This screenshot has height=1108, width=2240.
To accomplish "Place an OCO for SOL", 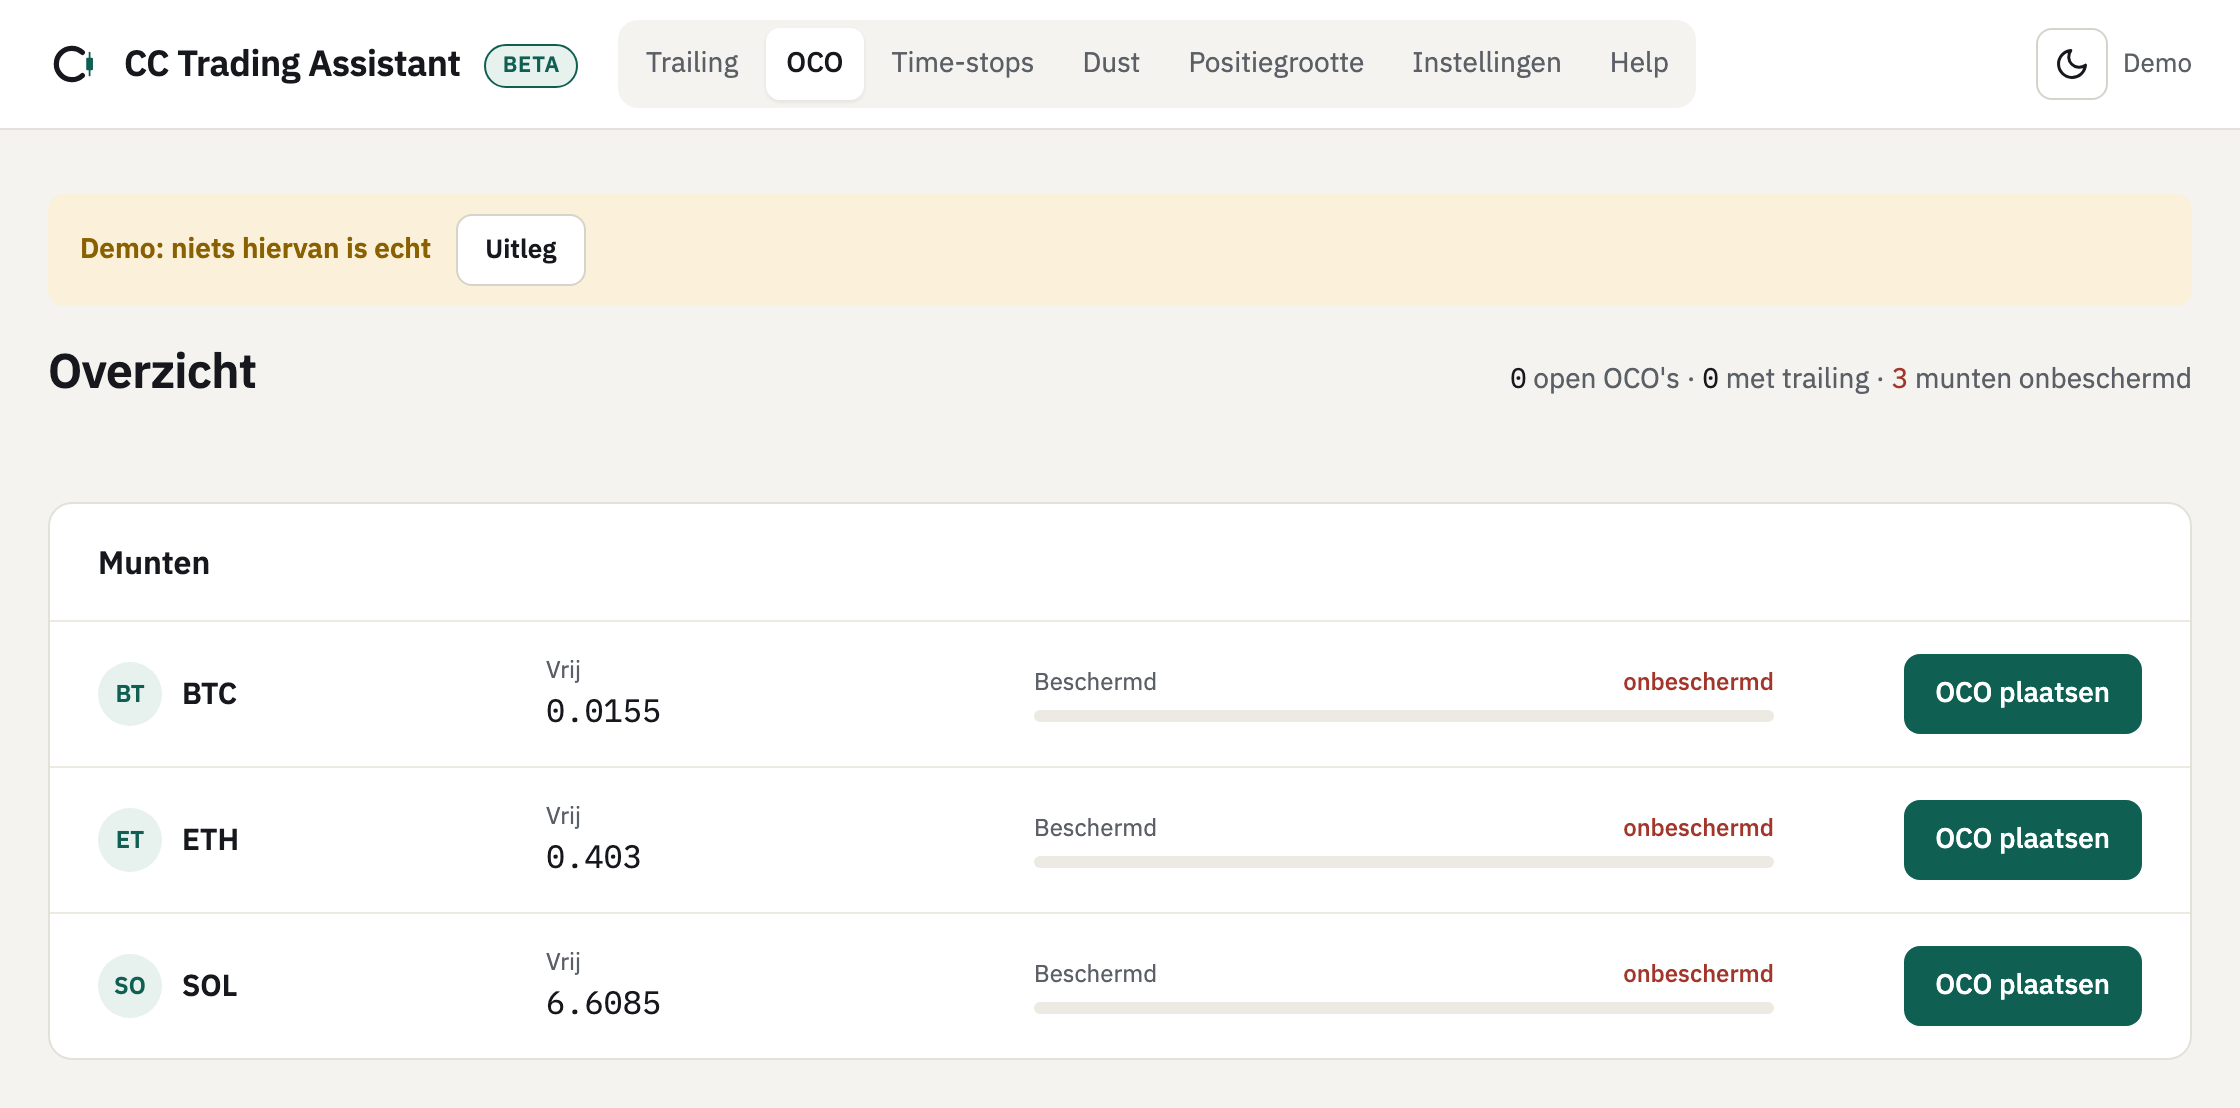I will pos(2022,986).
